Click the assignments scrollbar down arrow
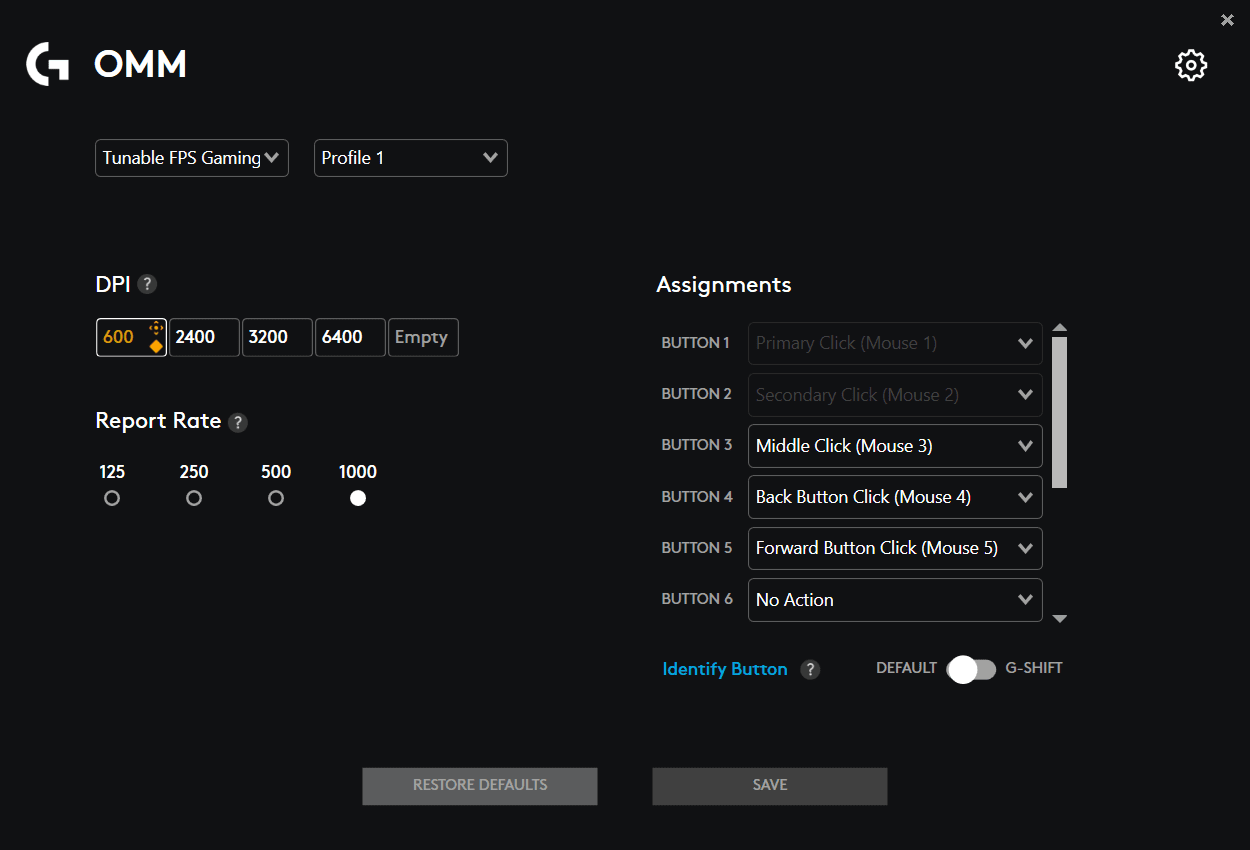The image size is (1250, 850). pyautogui.click(x=1060, y=619)
